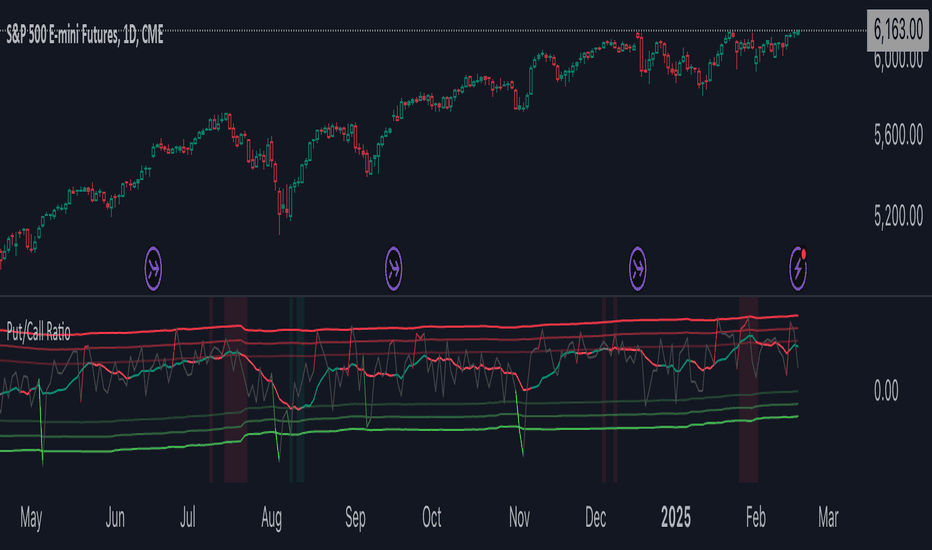
Task: Click the Jun label on time axis
Action: 115,518
